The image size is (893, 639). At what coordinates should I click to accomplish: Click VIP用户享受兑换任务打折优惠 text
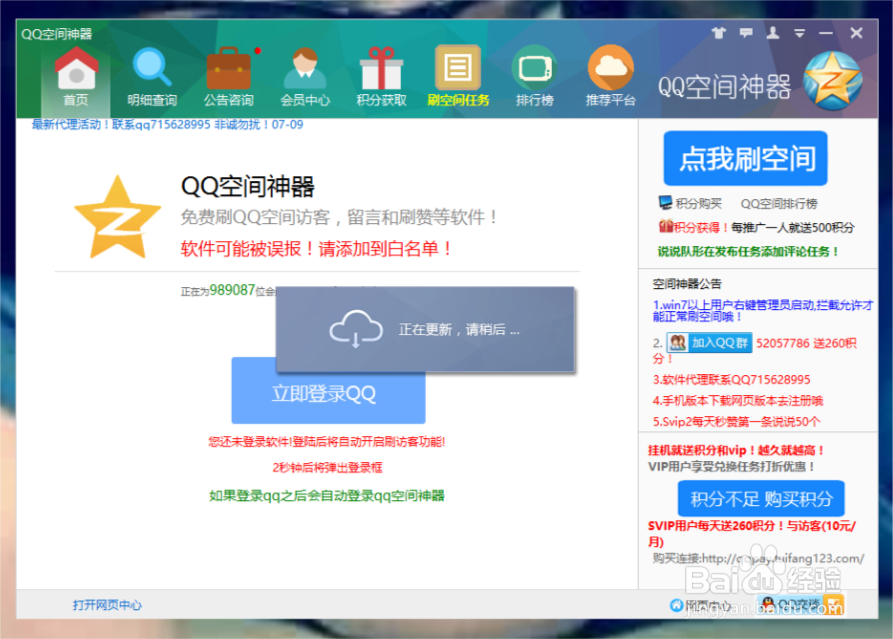(731, 466)
